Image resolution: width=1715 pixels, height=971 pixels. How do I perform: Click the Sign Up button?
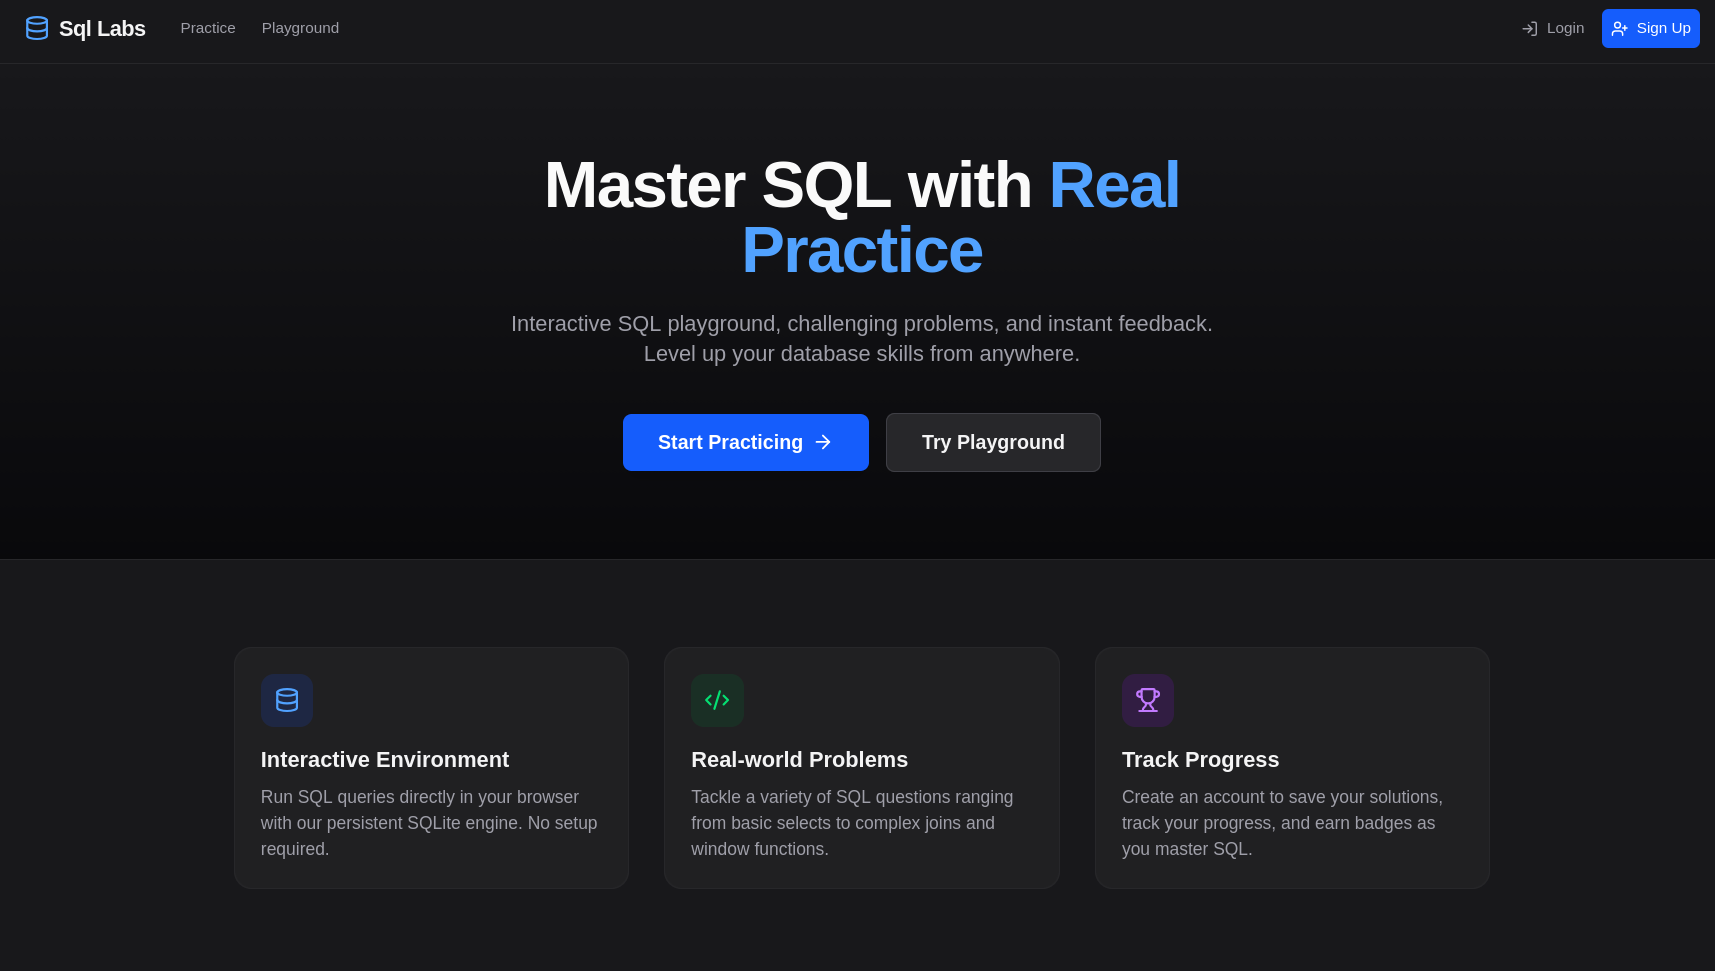[x=1650, y=28]
